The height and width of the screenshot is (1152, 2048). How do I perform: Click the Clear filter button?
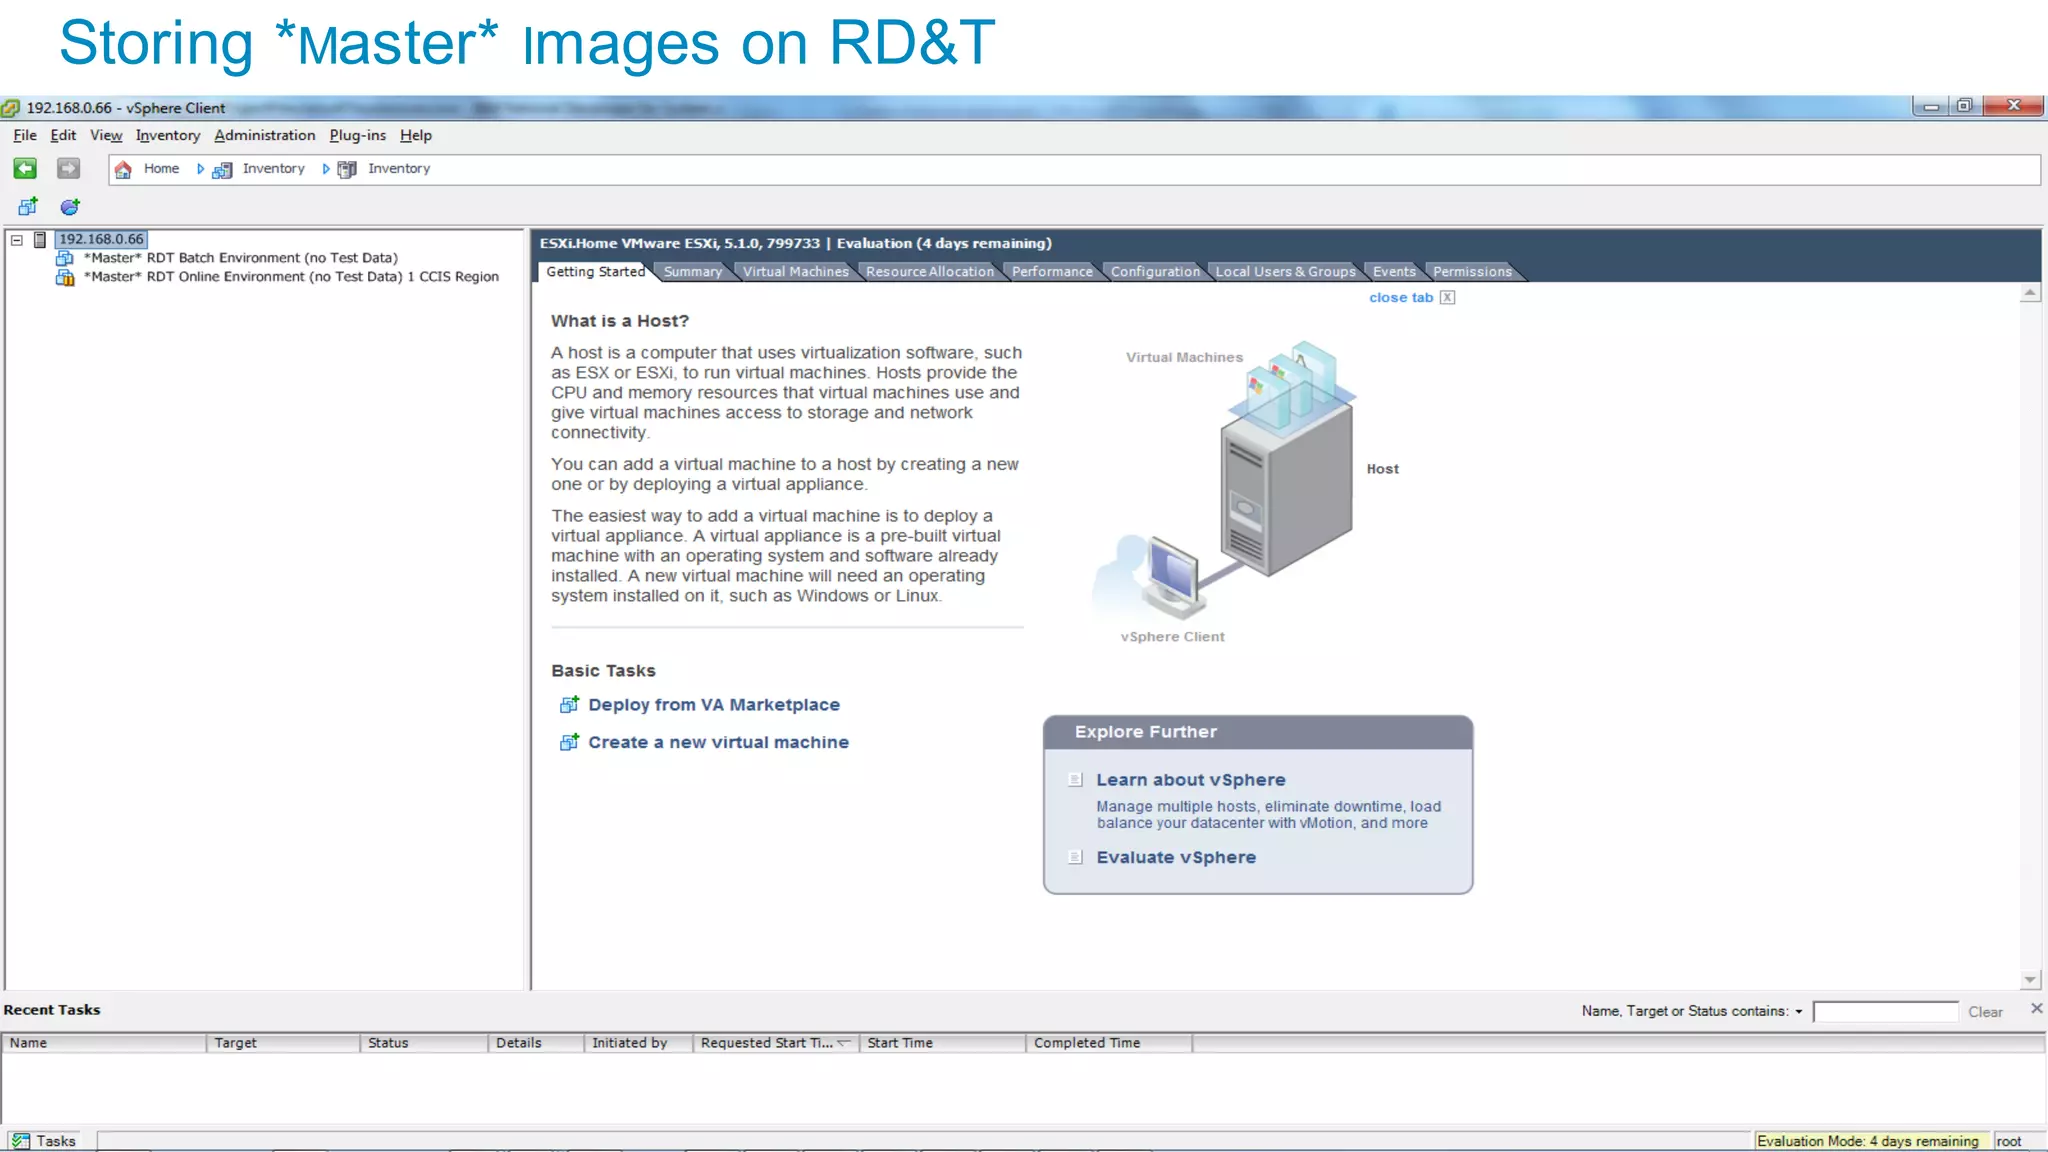click(1985, 1012)
